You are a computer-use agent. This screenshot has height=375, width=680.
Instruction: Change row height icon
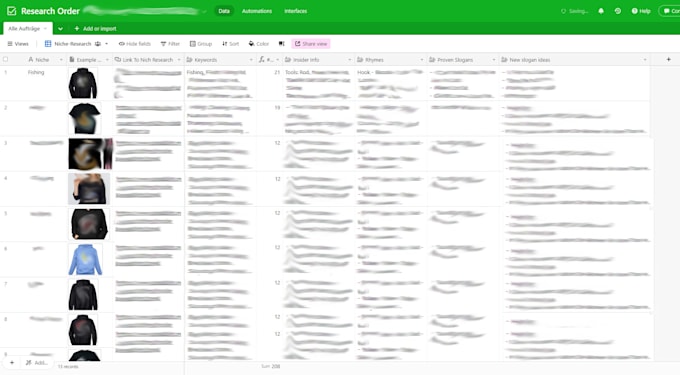click(x=281, y=44)
